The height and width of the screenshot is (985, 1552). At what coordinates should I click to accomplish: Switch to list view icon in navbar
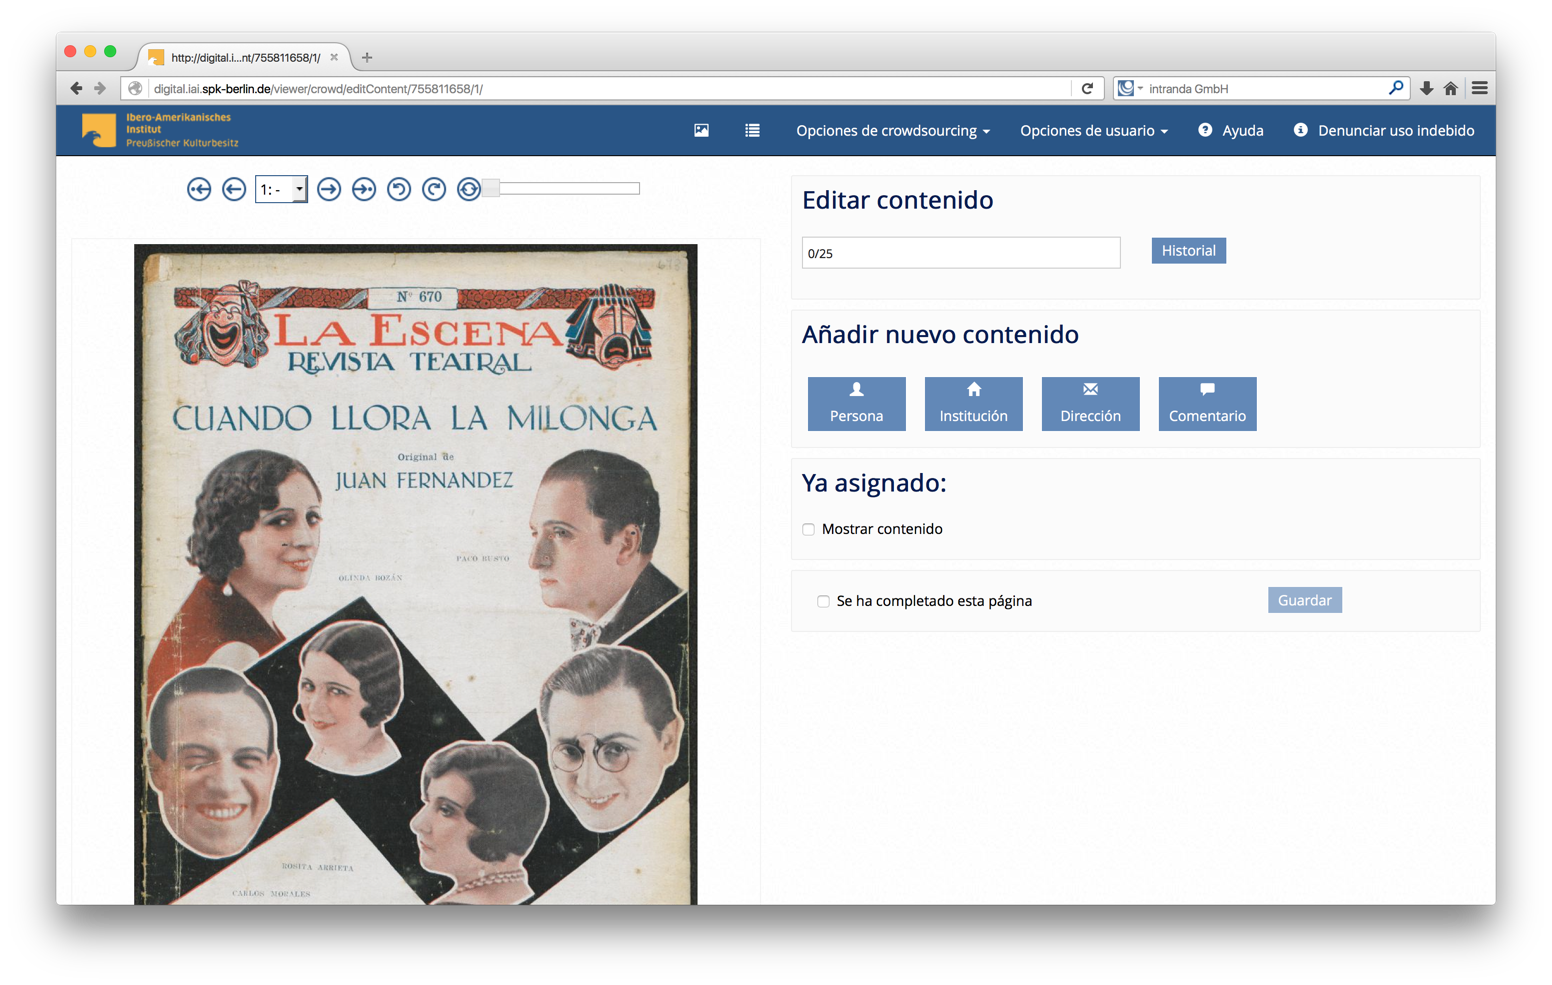tap(752, 130)
